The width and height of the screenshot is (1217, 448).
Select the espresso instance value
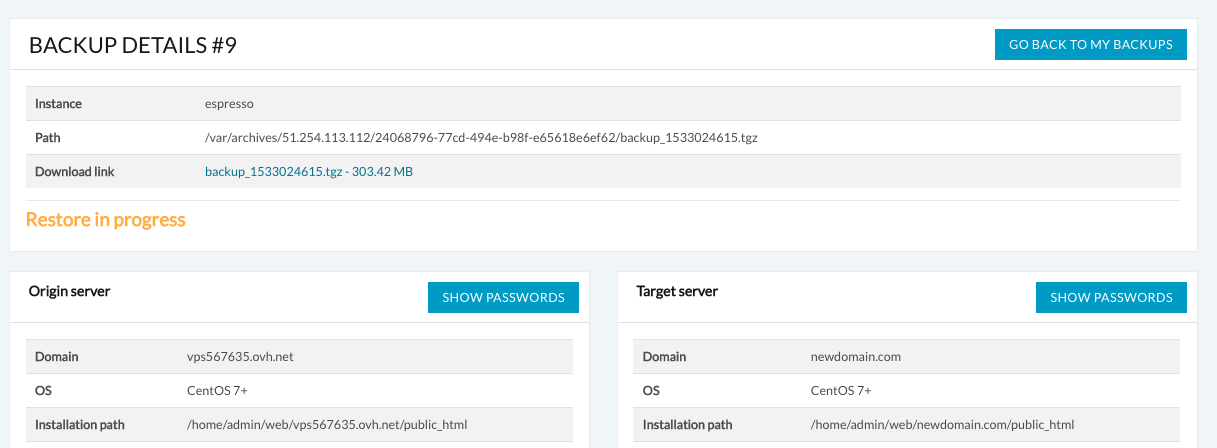[x=227, y=104]
